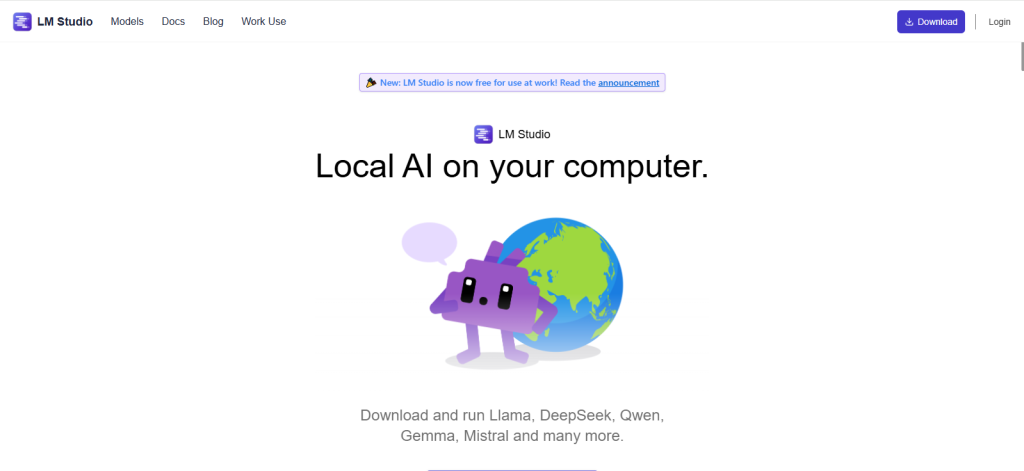Click the Download and run Llama description text
The height and width of the screenshot is (471, 1024).
pyautogui.click(x=512, y=425)
